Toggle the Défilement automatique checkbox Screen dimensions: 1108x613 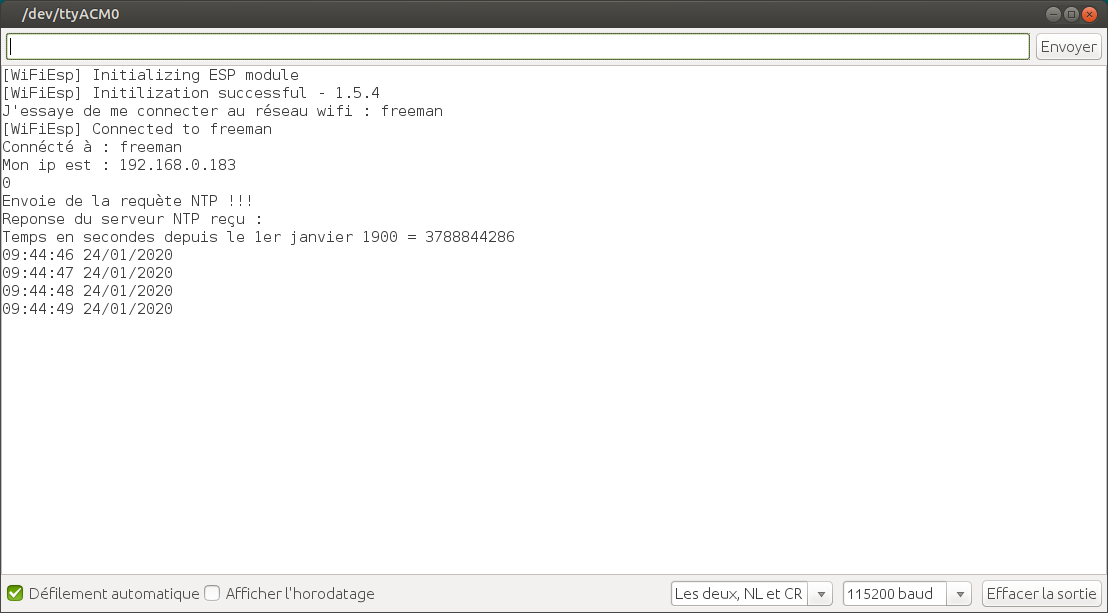[x=15, y=593]
